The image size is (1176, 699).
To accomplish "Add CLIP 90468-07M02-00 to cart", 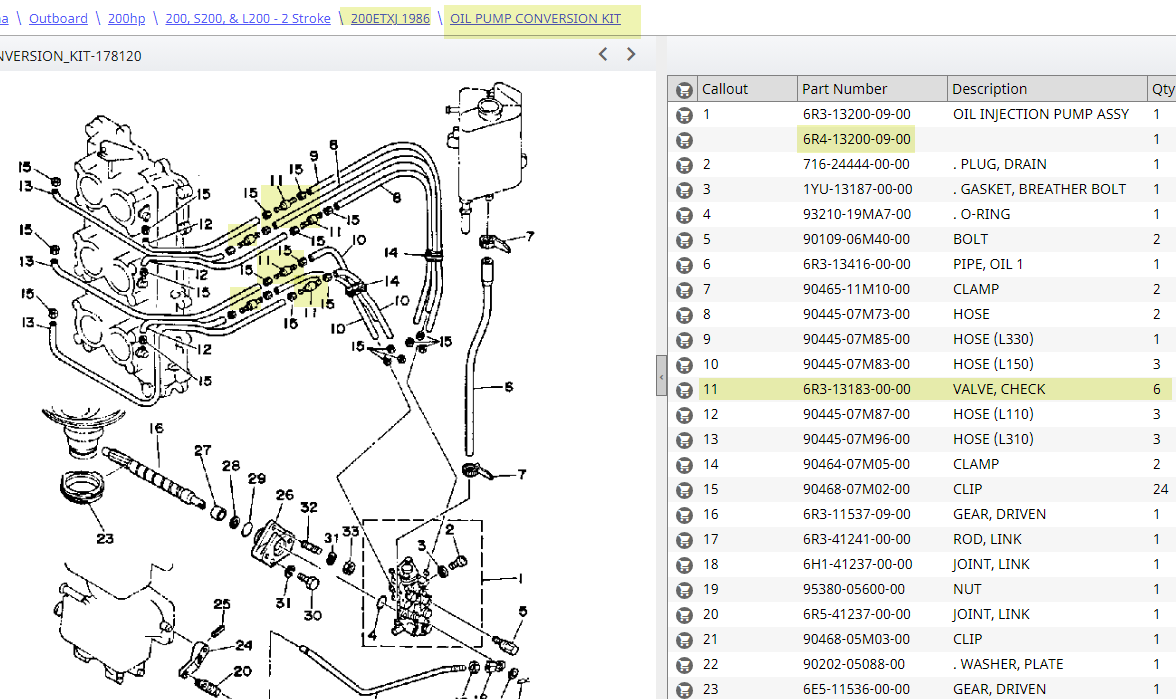I will pos(683,490).
